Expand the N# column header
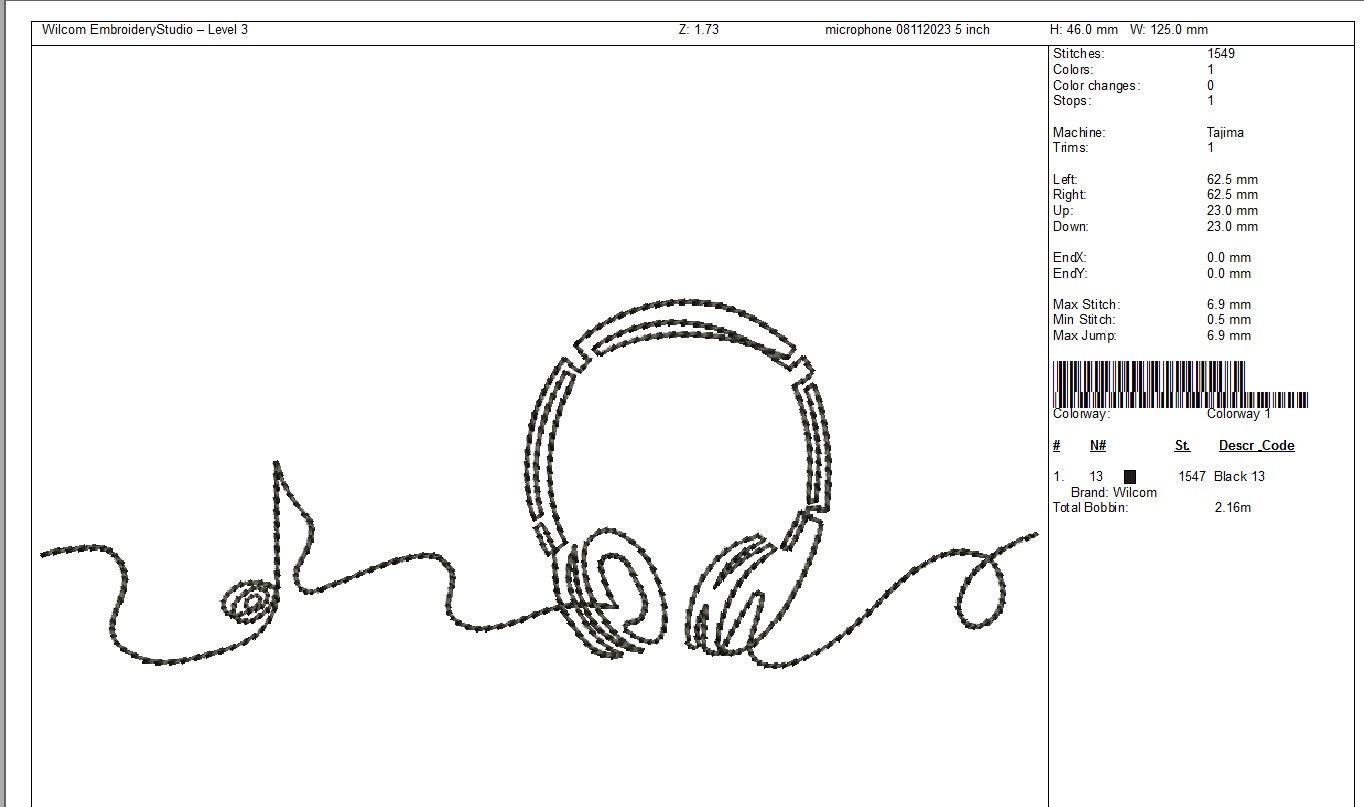The width and height of the screenshot is (1364, 807). point(1097,445)
